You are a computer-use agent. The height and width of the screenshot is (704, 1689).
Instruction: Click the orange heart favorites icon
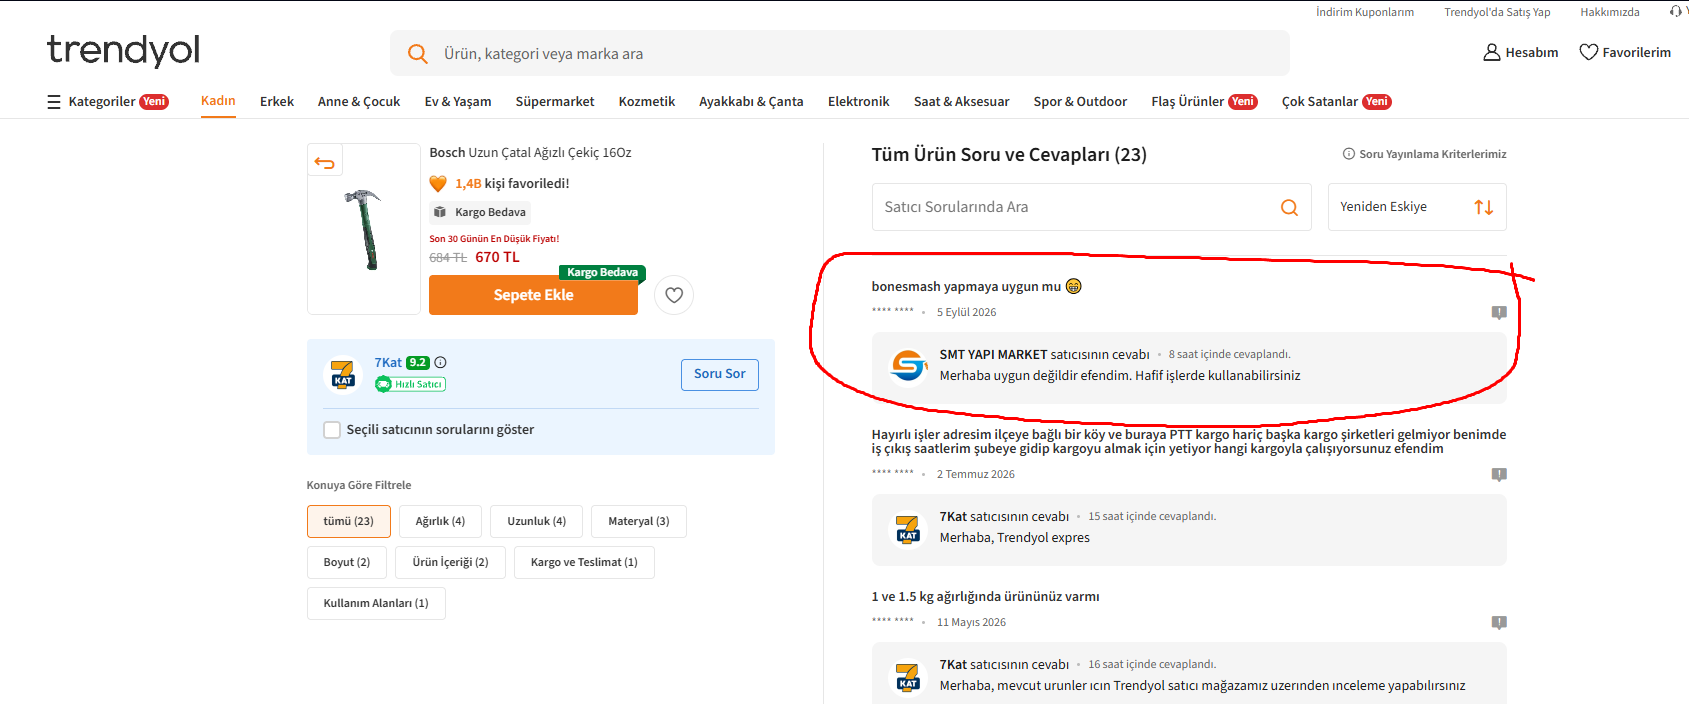pos(438,183)
